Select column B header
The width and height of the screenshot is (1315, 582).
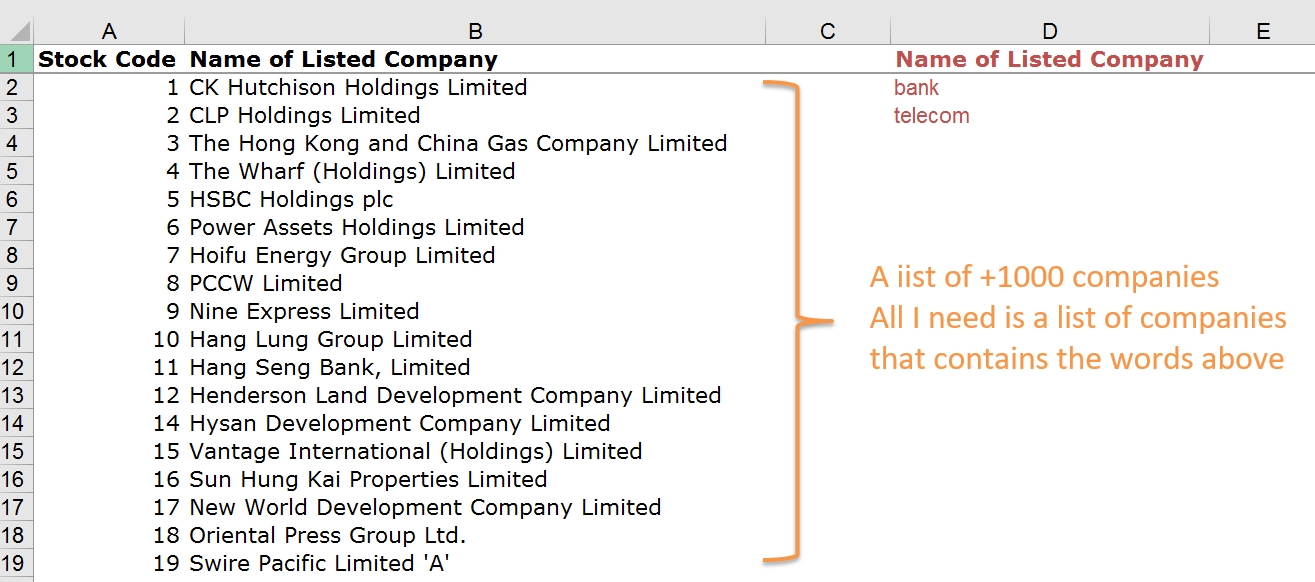pos(475,31)
